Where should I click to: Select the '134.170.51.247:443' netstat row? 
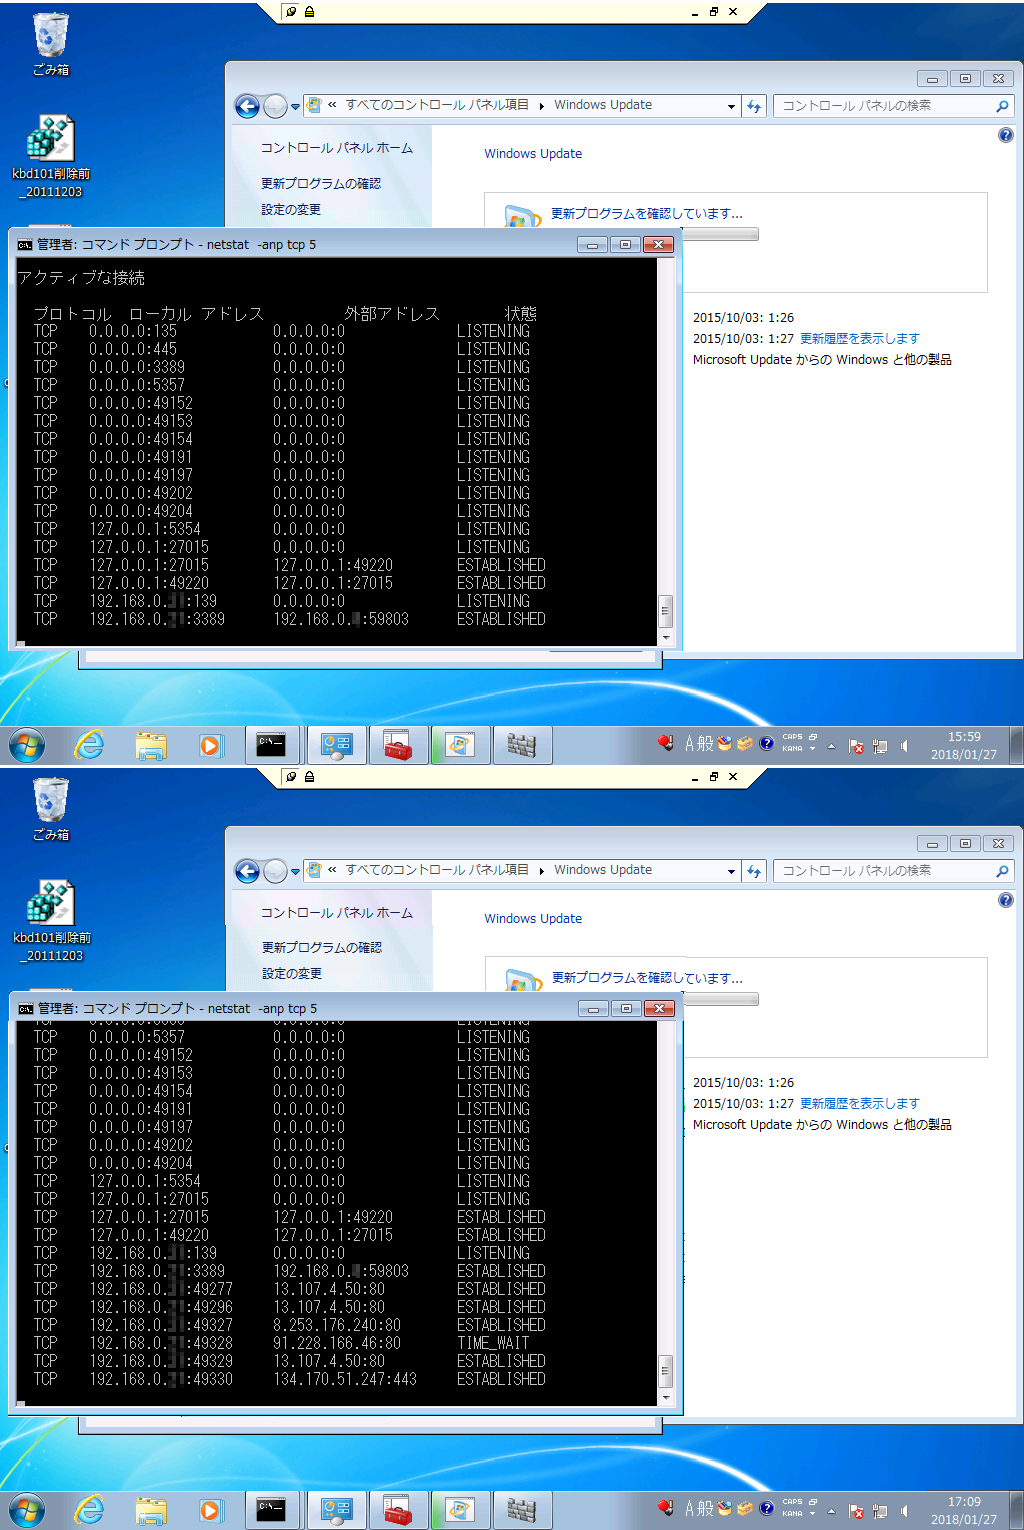290,1379
